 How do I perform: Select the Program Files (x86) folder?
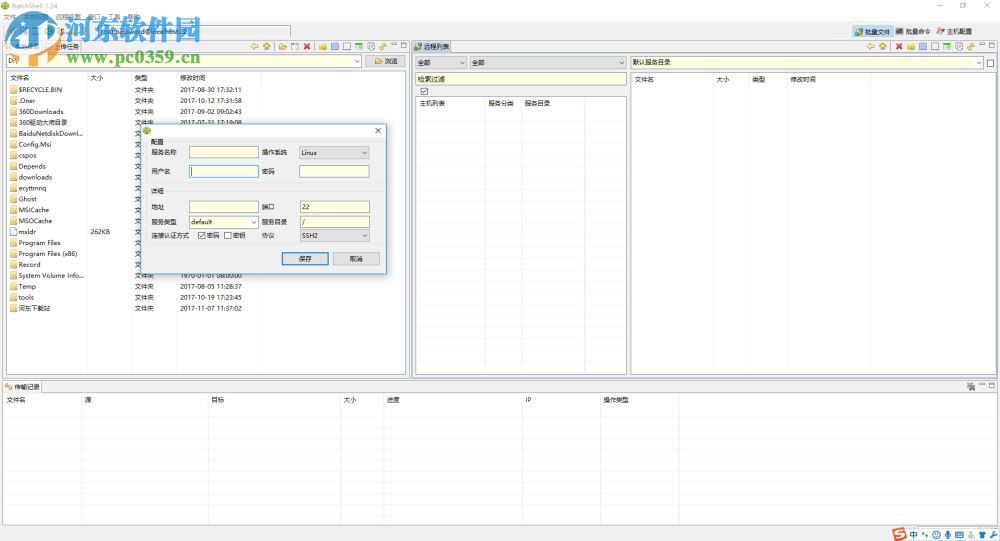47,254
